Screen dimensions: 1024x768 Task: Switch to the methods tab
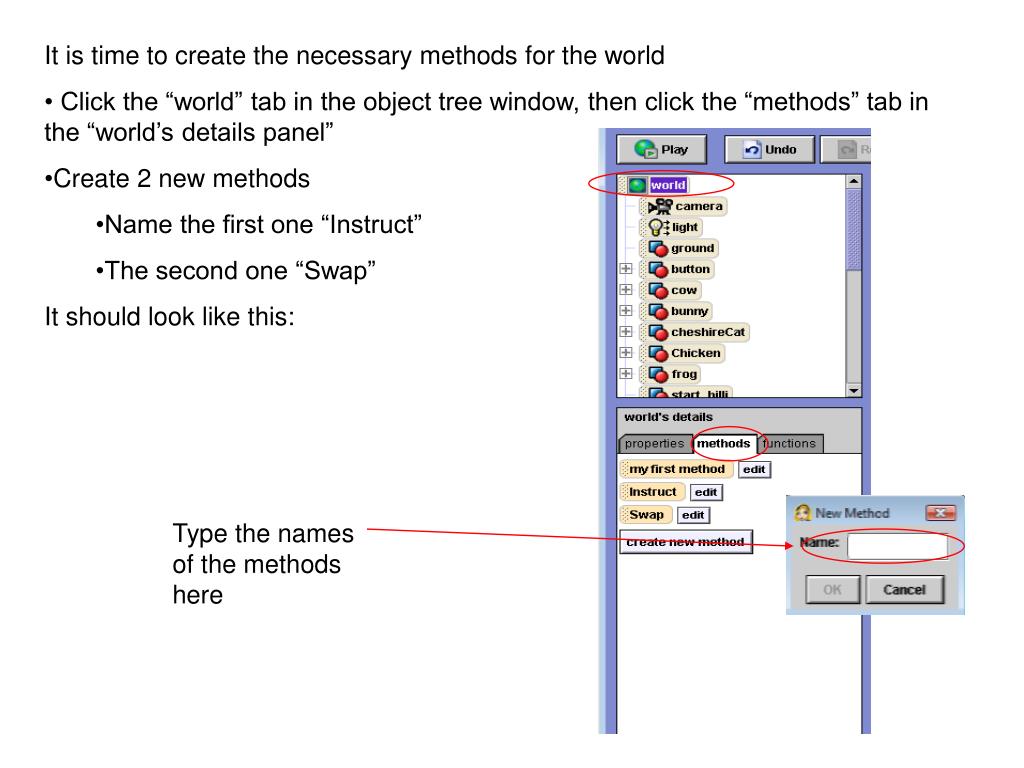(724, 443)
